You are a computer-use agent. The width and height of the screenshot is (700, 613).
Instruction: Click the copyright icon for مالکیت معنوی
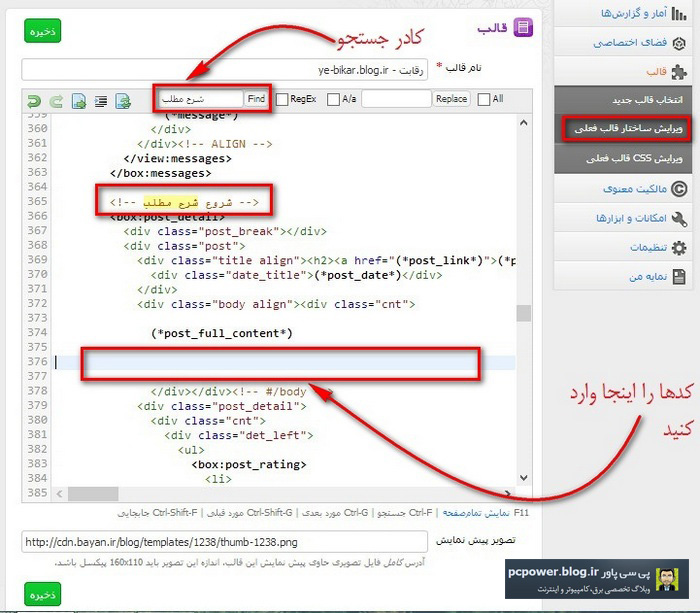679,189
